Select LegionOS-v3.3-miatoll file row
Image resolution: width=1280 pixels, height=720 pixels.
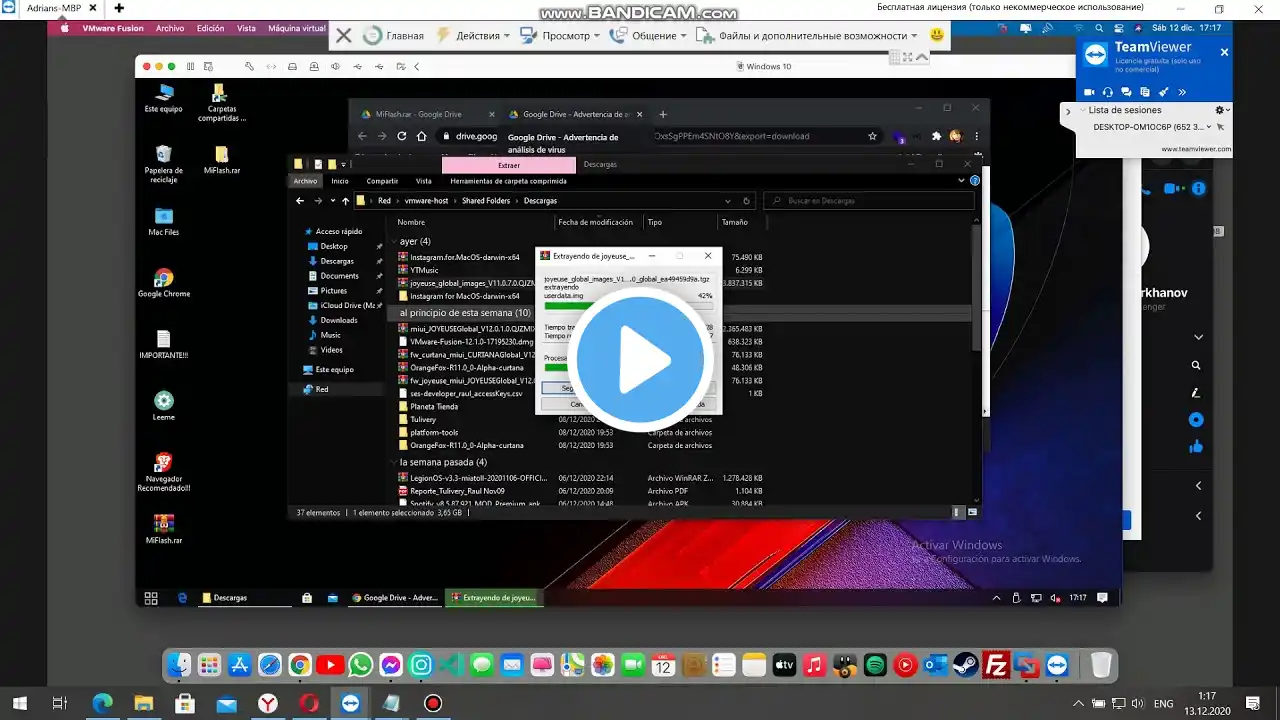[580, 478]
